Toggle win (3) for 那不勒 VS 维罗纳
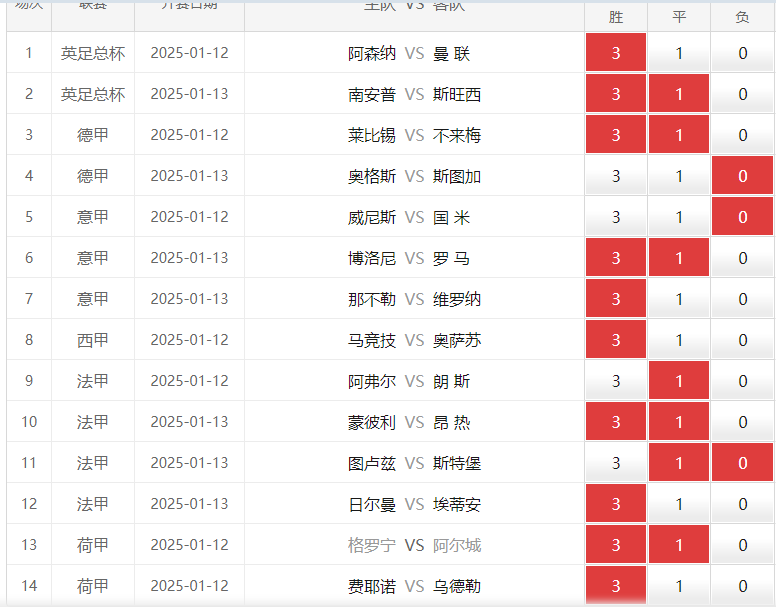Image resolution: width=776 pixels, height=610 pixels. click(x=616, y=299)
